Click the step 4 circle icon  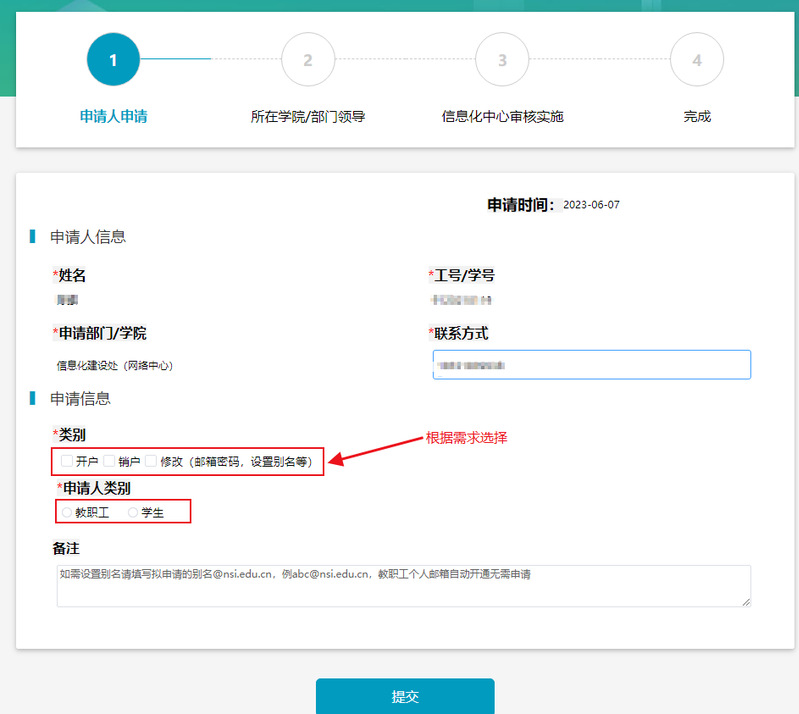point(697,60)
